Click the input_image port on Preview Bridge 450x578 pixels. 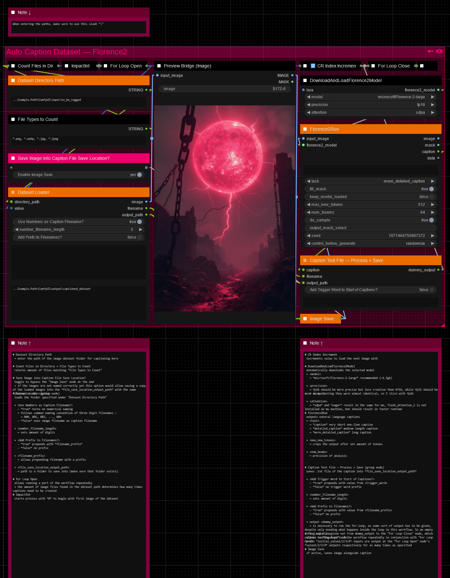157,75
